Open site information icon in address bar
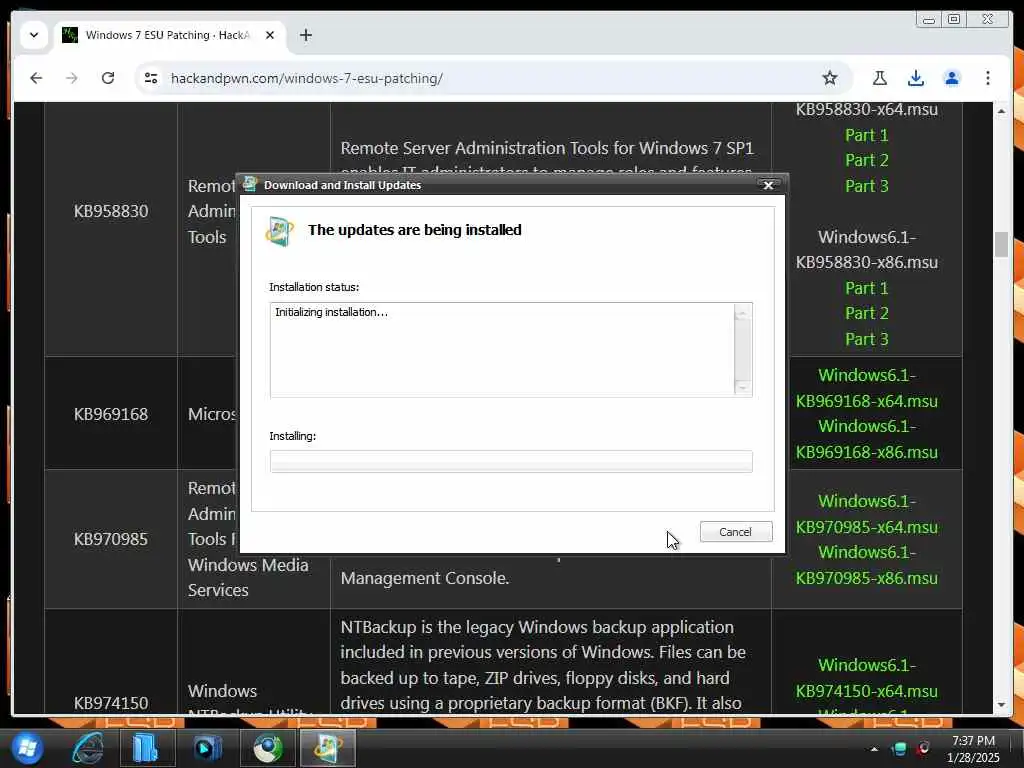 (x=151, y=78)
